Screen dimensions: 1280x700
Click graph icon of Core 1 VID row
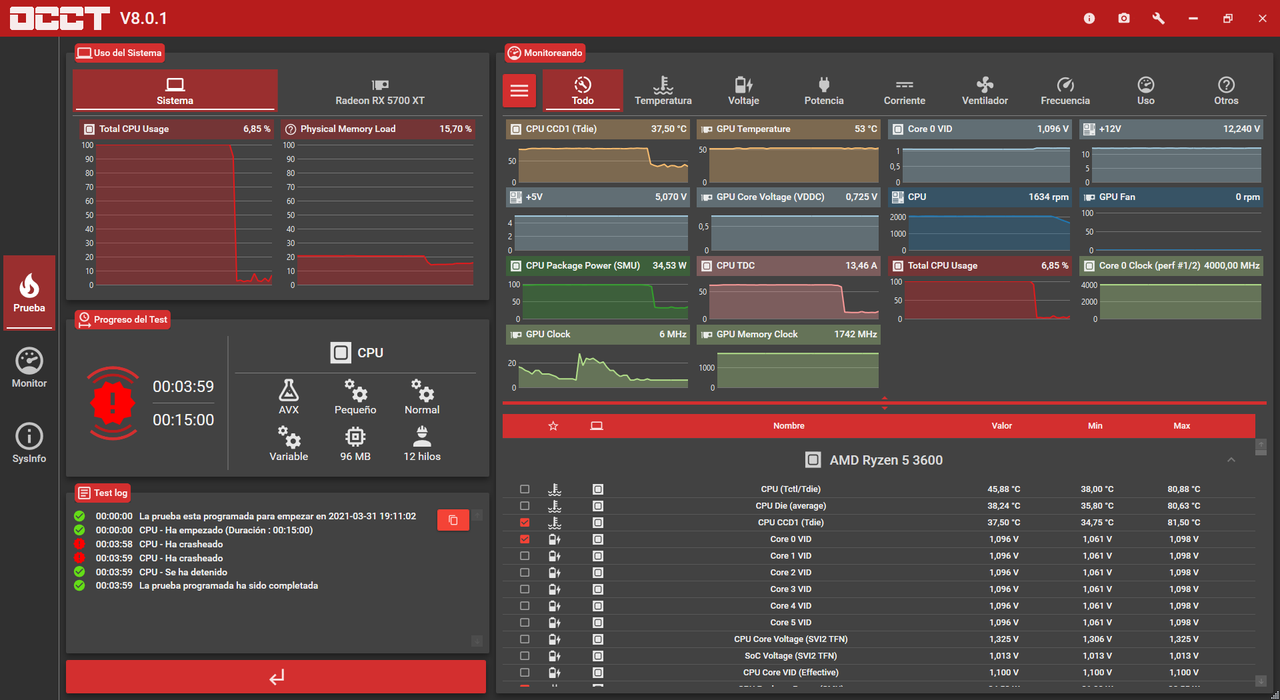pos(598,556)
